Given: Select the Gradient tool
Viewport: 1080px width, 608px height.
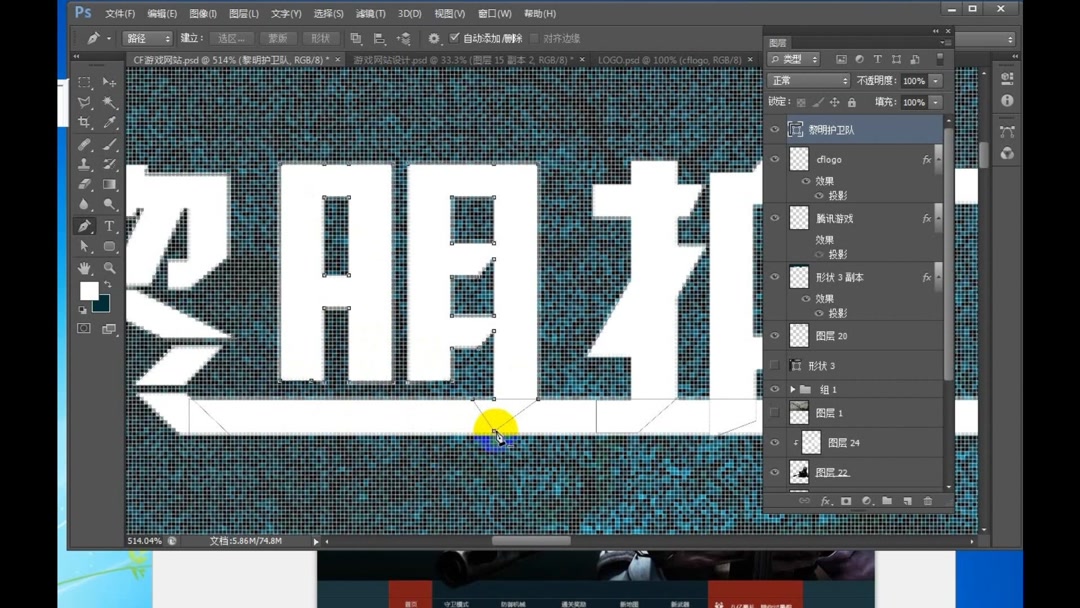Looking at the screenshot, I should [108, 183].
